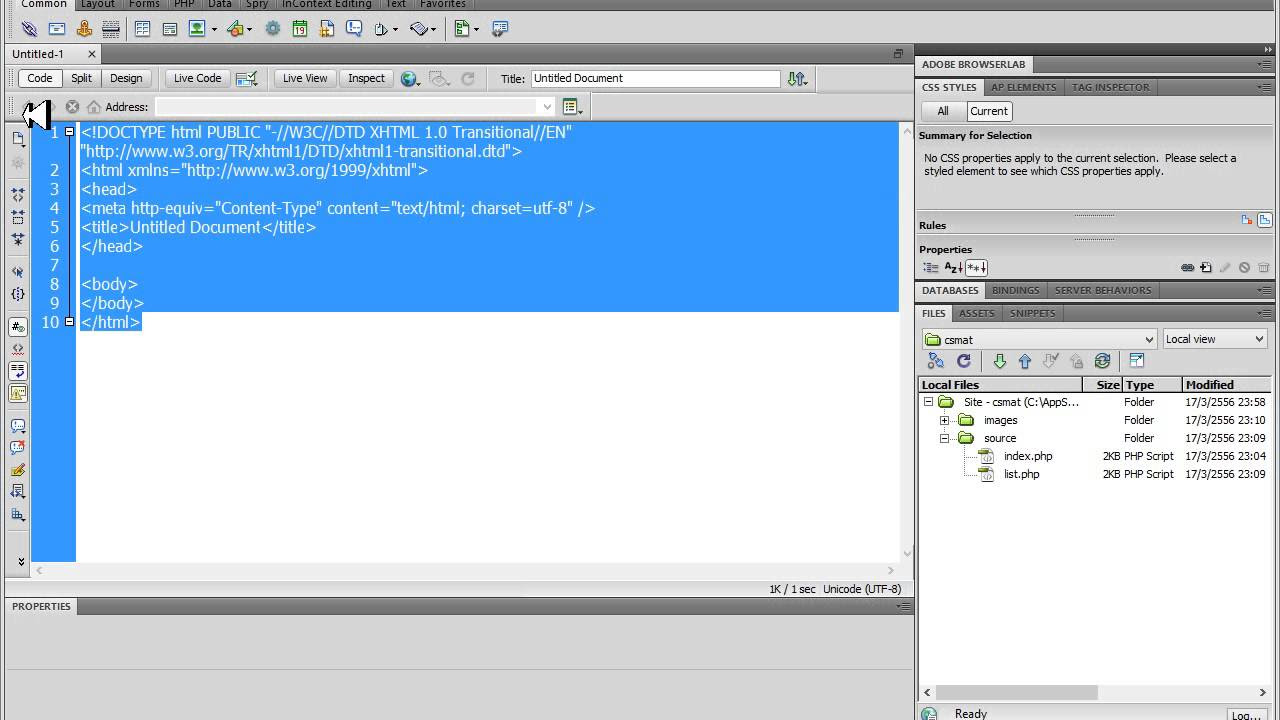Image resolution: width=1280 pixels, height=720 pixels.
Task: Insert an Email Link icon
Action: click(57, 29)
